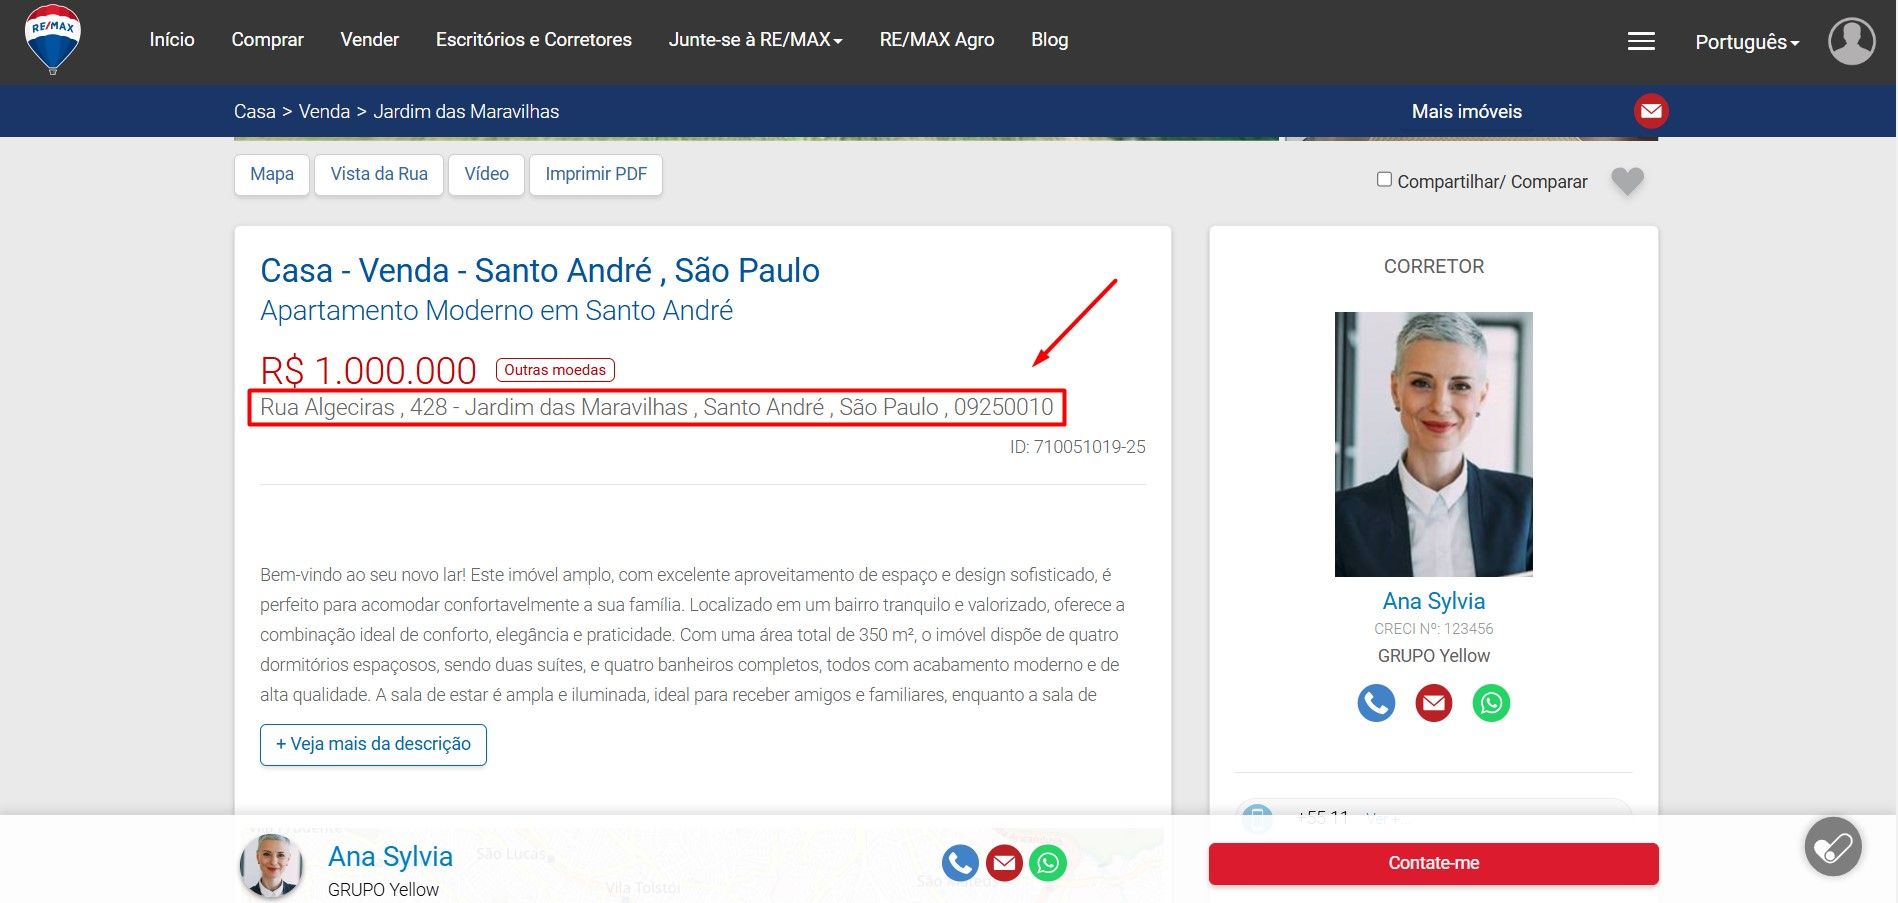Viewport: 1898px width, 903px height.
Task: Click email icon in bottom contact bar
Action: 1004,863
